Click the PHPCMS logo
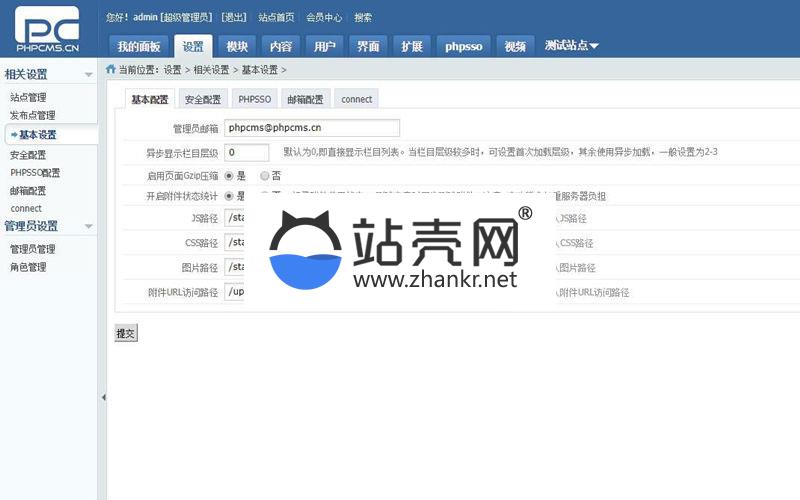The width and height of the screenshot is (800, 500). pos(47,28)
